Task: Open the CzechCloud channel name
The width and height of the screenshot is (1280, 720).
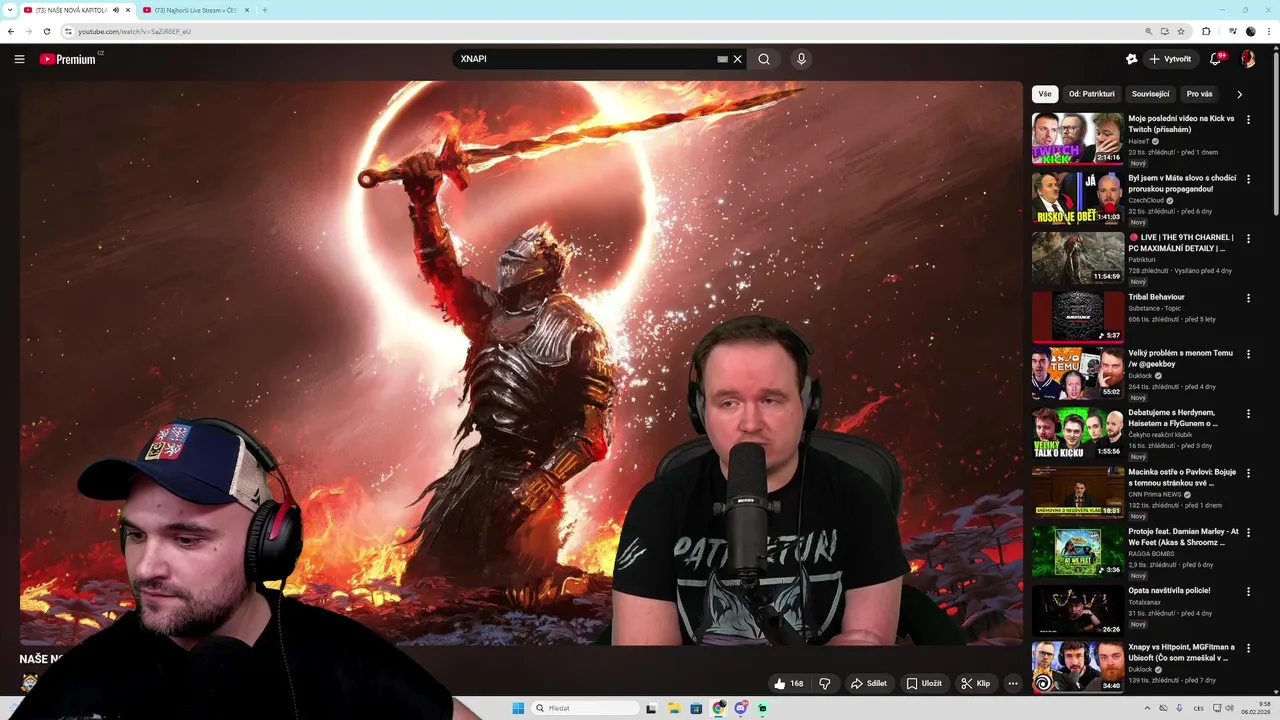Action: click(x=1146, y=201)
